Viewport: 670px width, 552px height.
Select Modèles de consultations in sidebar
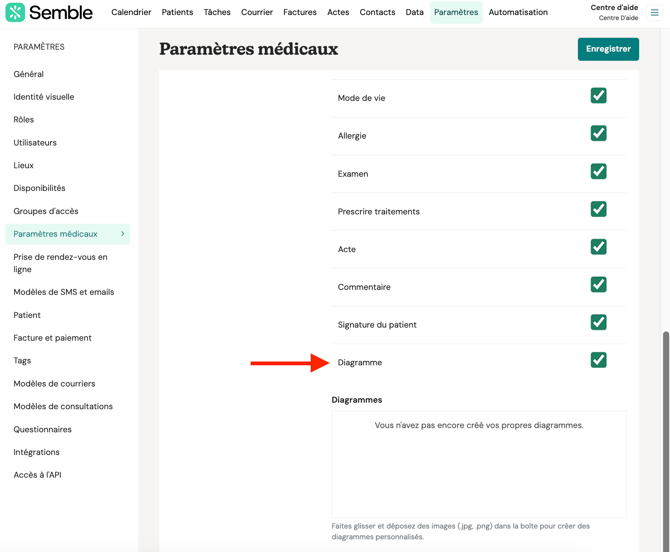pyautogui.click(x=63, y=407)
